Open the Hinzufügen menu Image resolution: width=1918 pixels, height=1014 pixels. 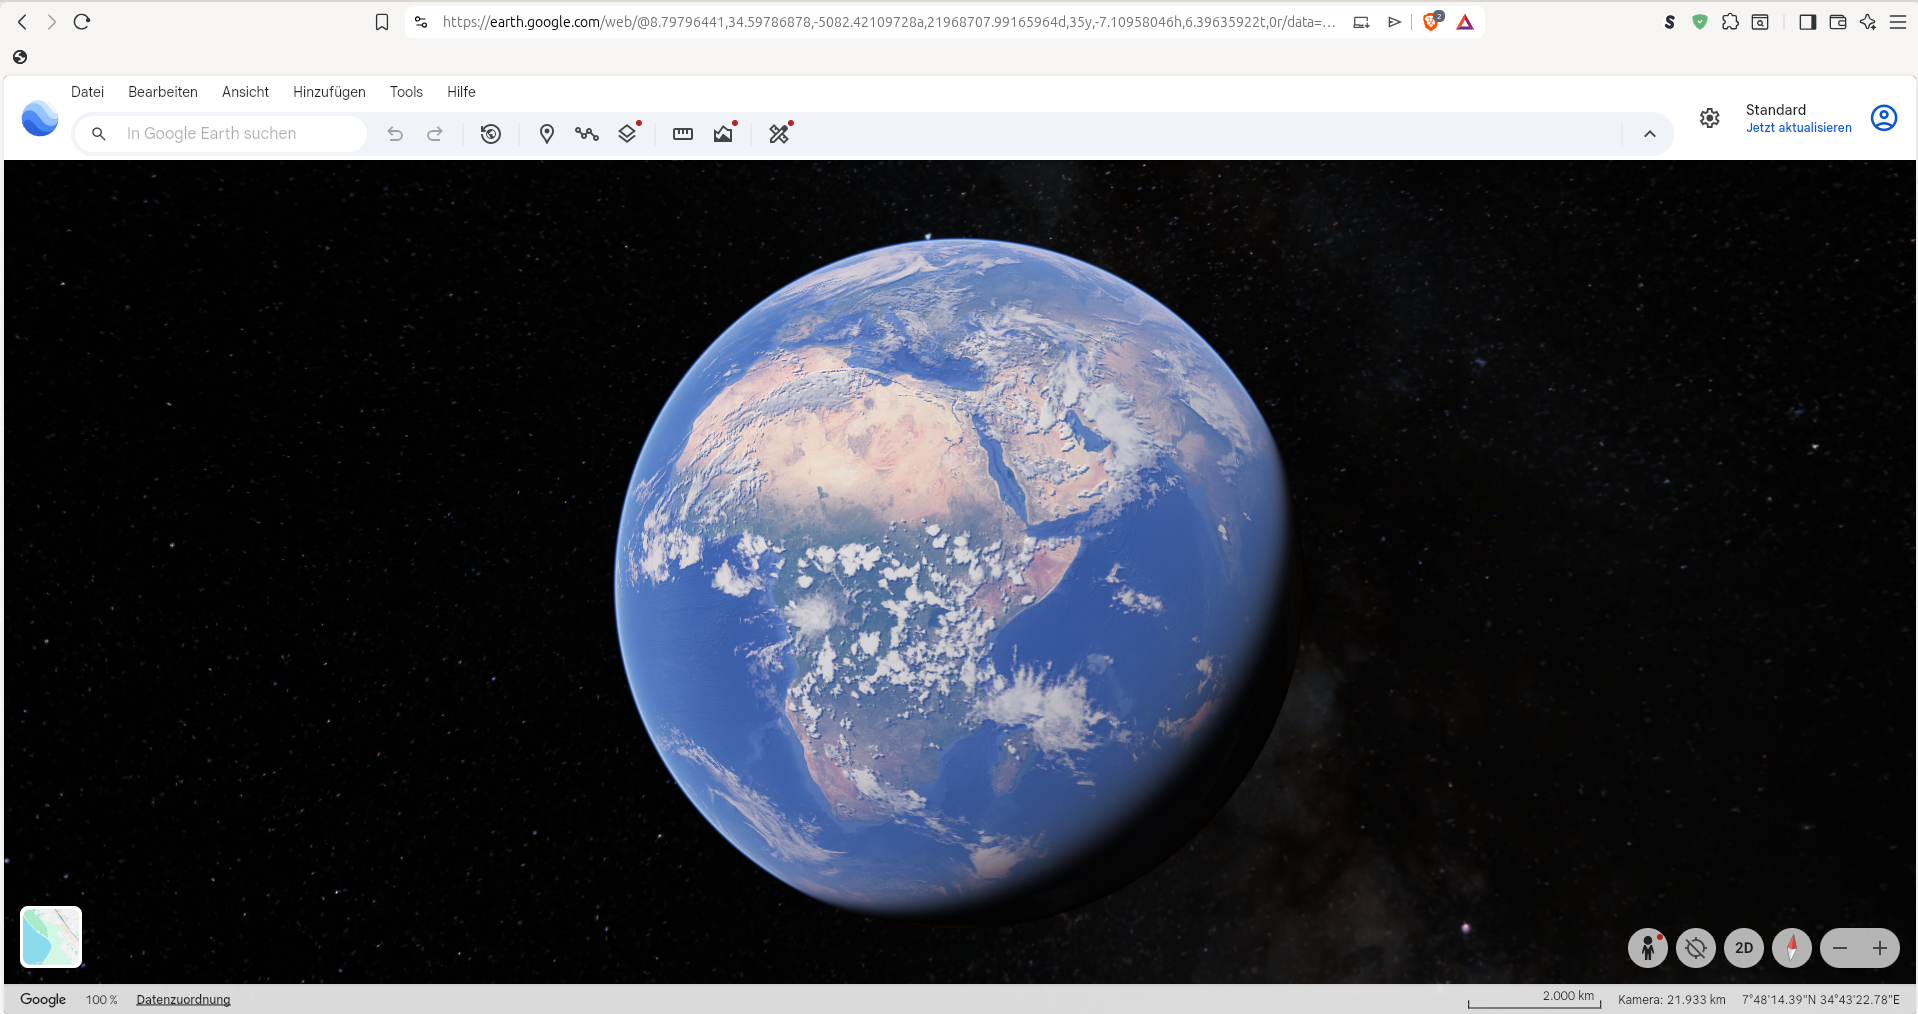[329, 92]
